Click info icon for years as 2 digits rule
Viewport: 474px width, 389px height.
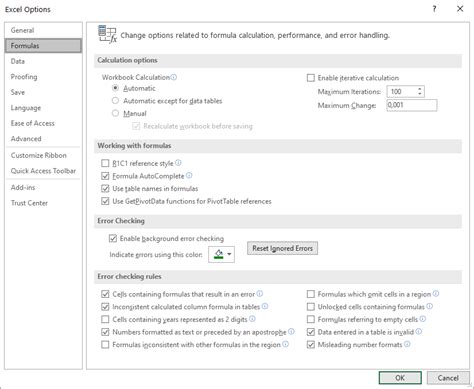pos(252,319)
